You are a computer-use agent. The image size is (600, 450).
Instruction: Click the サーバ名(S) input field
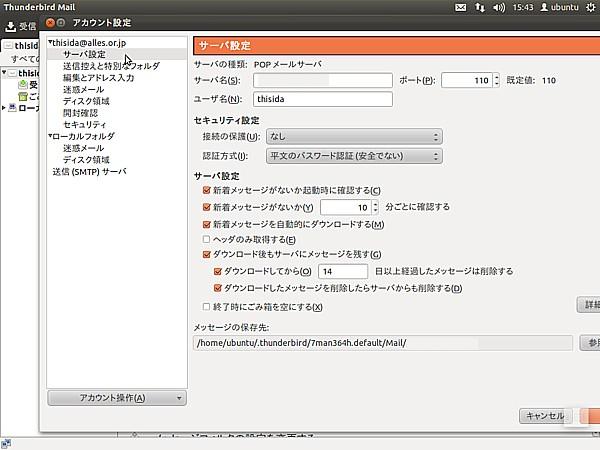323,80
